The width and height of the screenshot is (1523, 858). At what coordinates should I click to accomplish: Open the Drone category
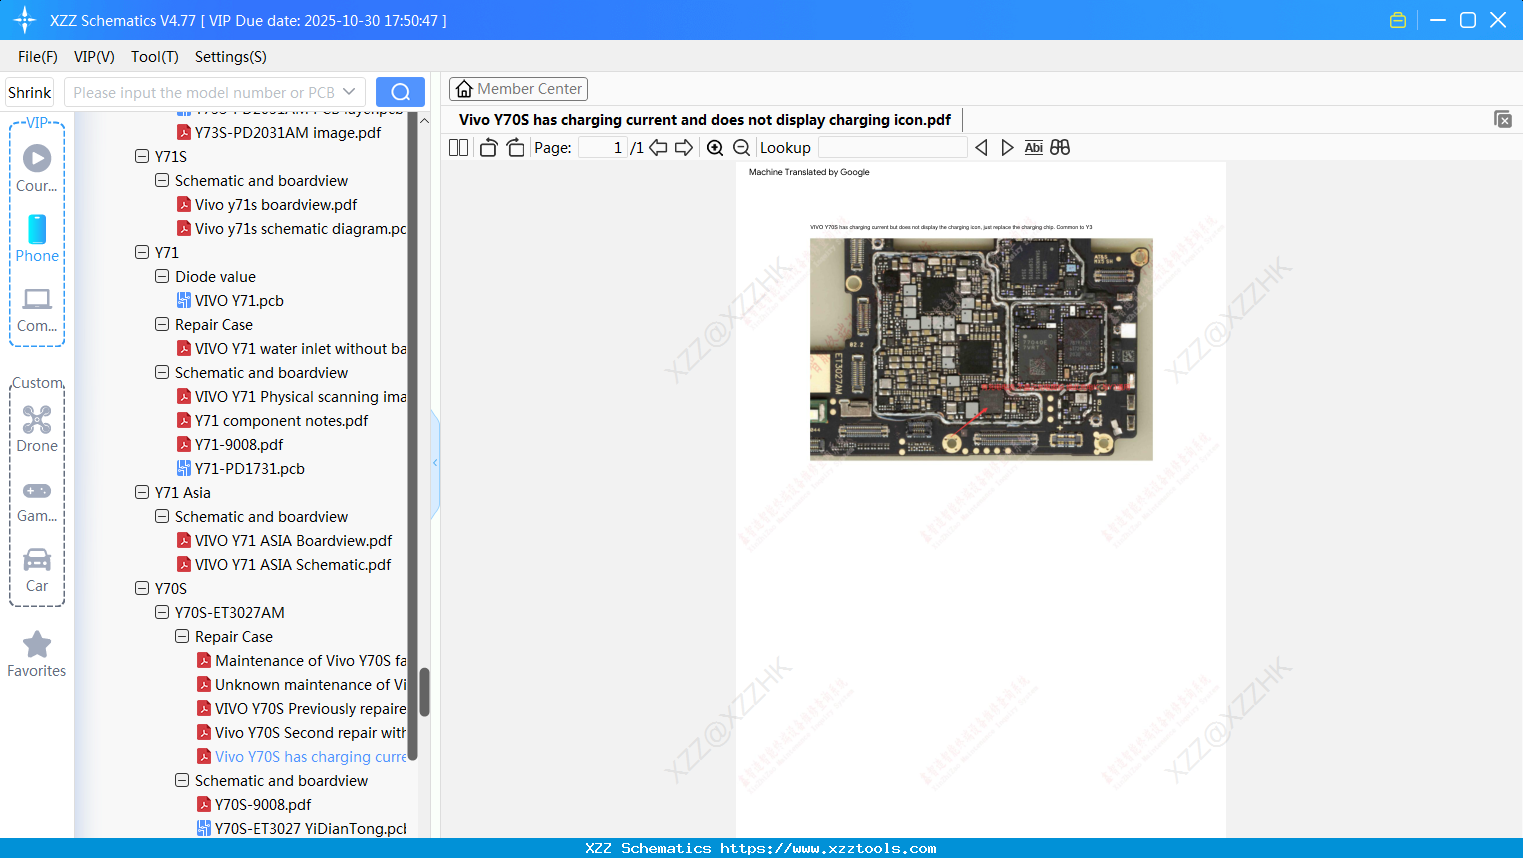click(x=37, y=429)
